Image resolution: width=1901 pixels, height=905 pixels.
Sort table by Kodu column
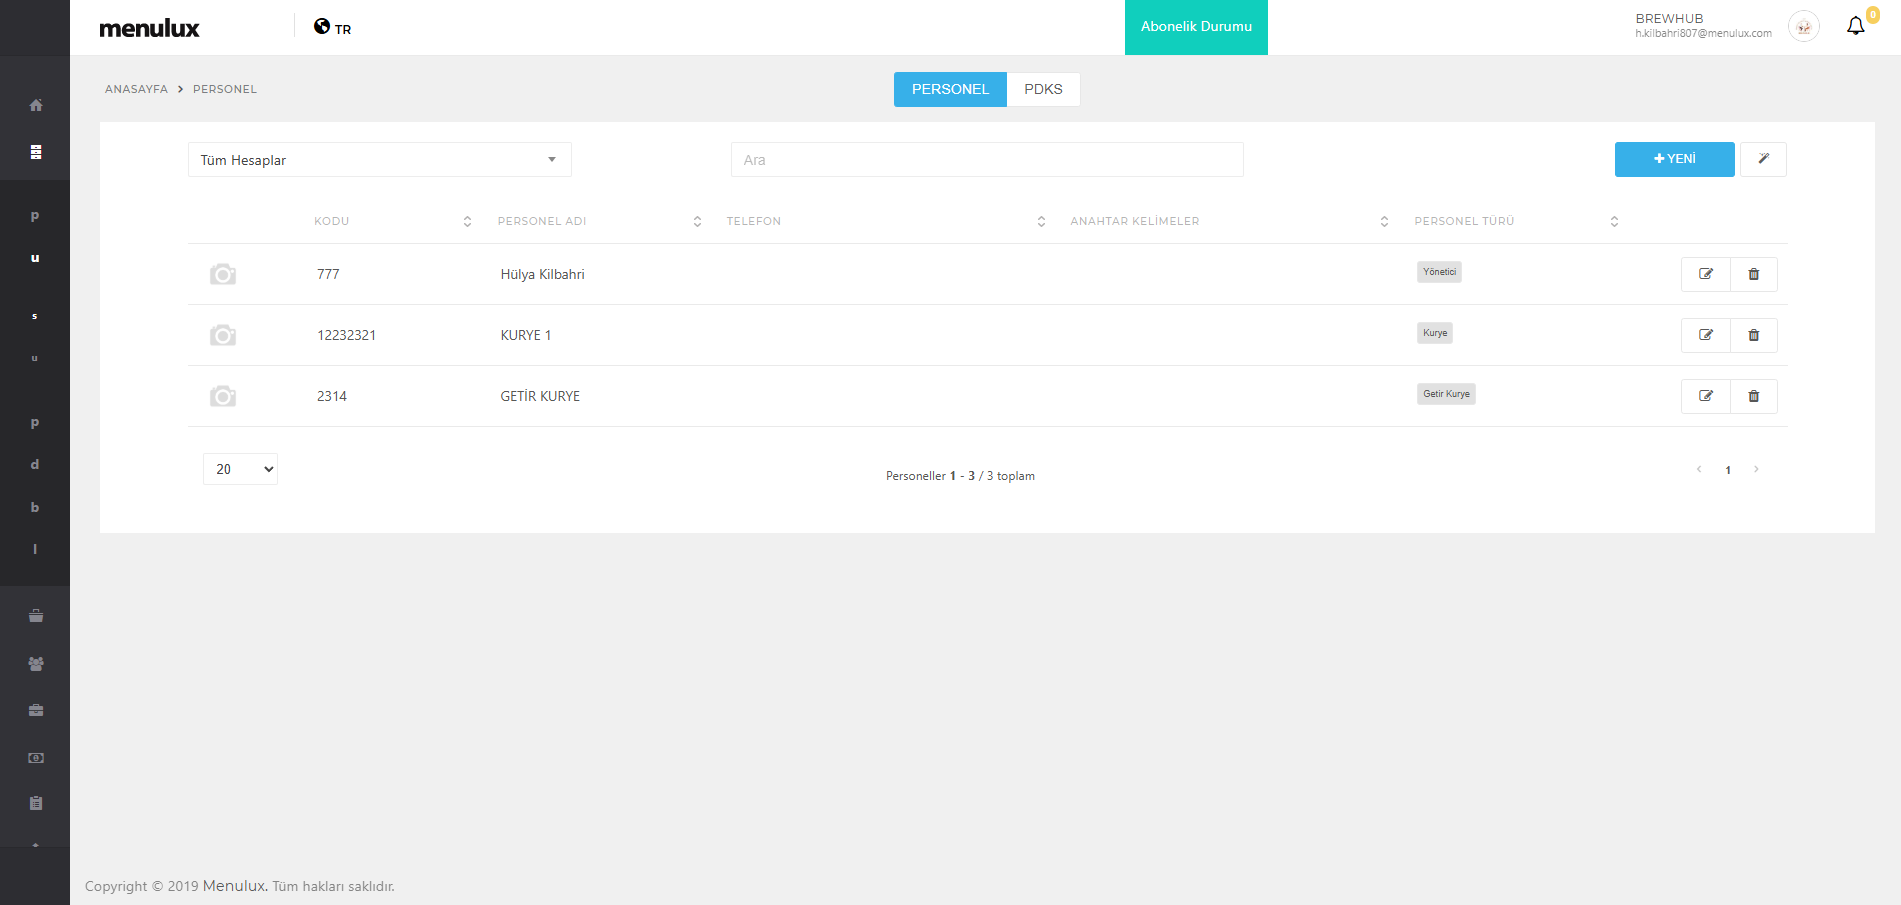[x=467, y=221]
